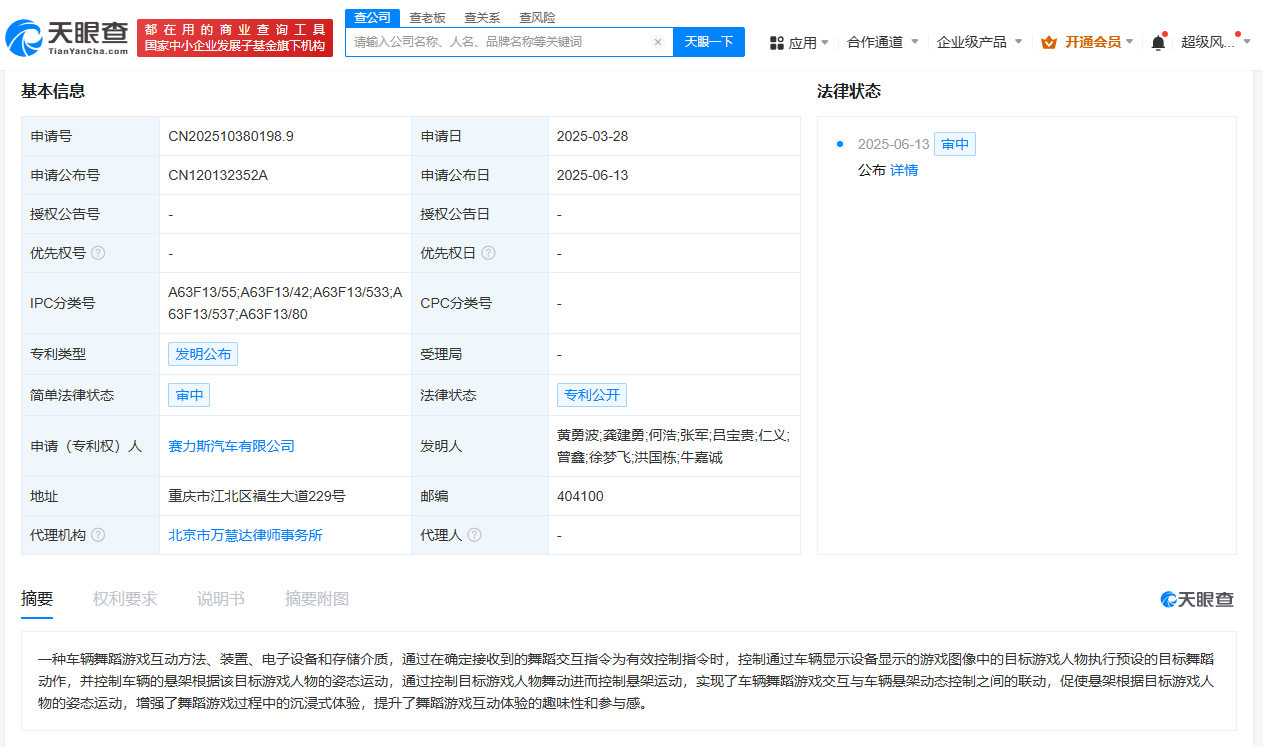This screenshot has width=1263, height=747.
Task: Click help icon beside 代理人
Action: pos(474,535)
